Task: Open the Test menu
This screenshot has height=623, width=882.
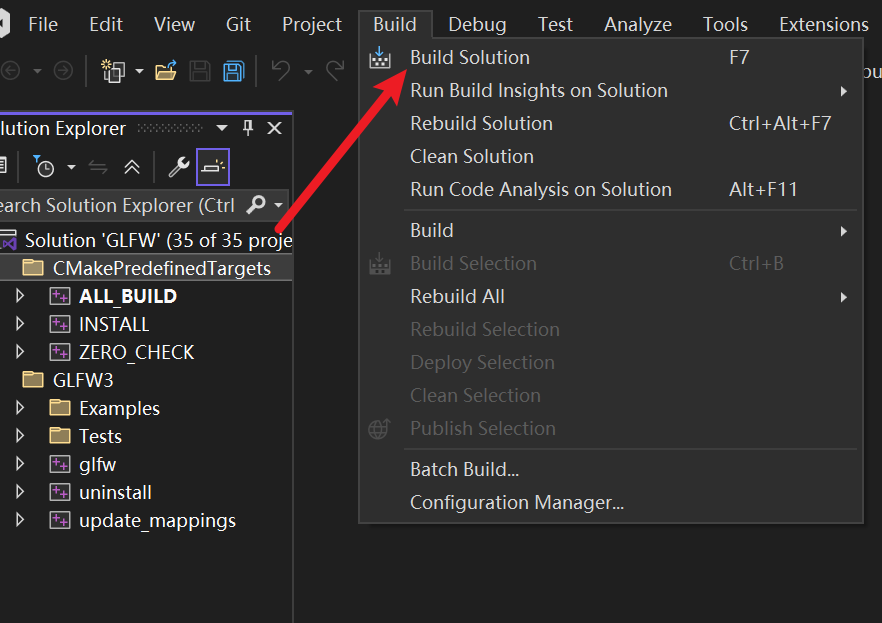Action: click(x=555, y=24)
